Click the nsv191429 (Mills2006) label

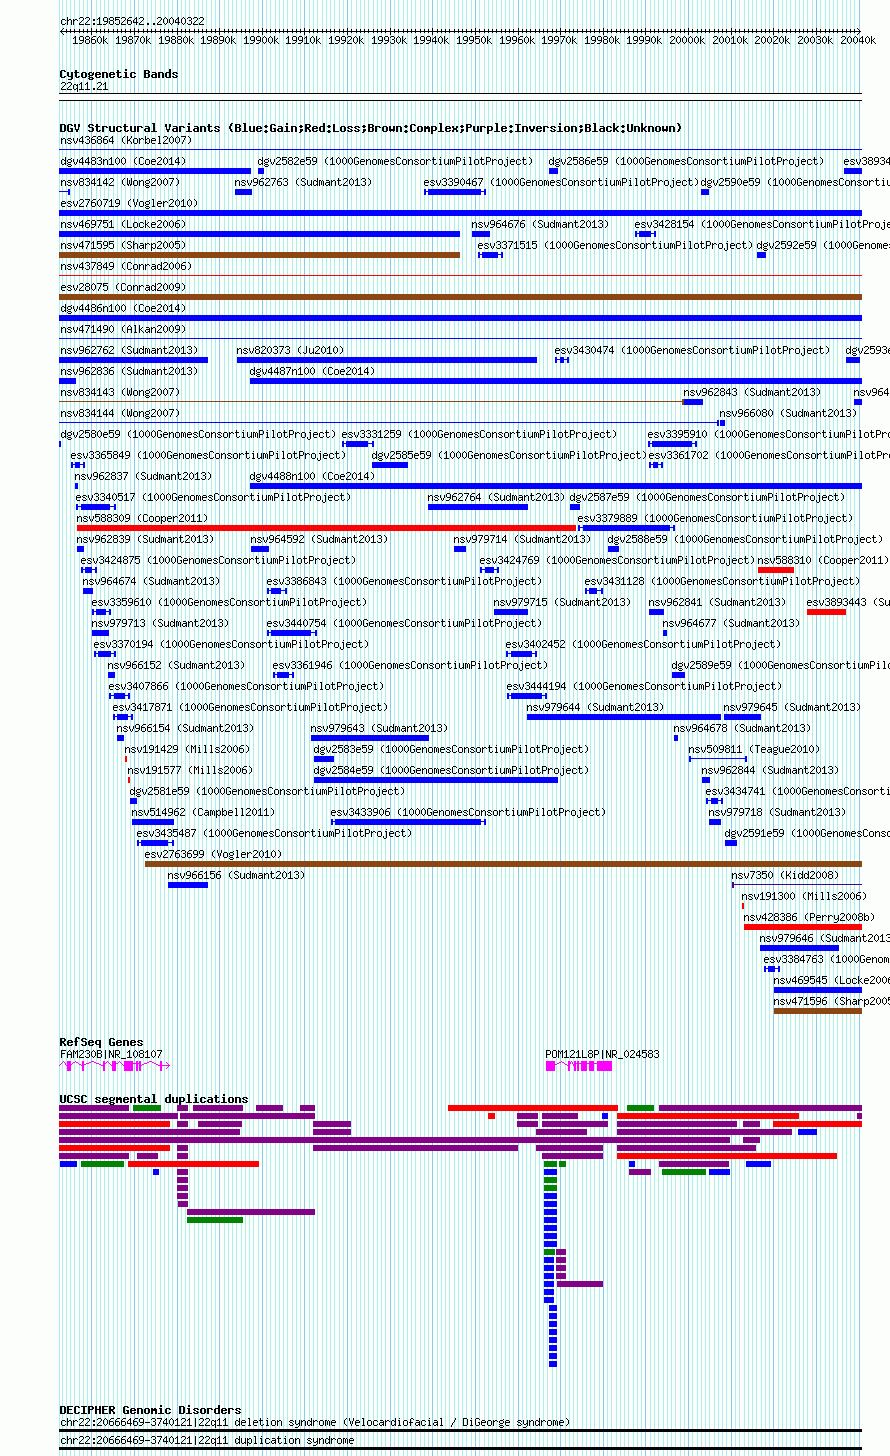(x=186, y=749)
